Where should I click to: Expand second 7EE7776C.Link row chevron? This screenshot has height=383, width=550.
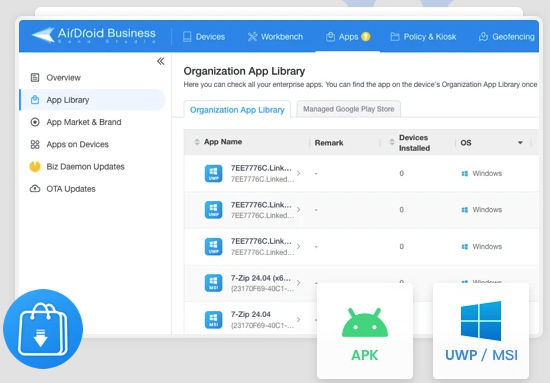[x=298, y=210]
